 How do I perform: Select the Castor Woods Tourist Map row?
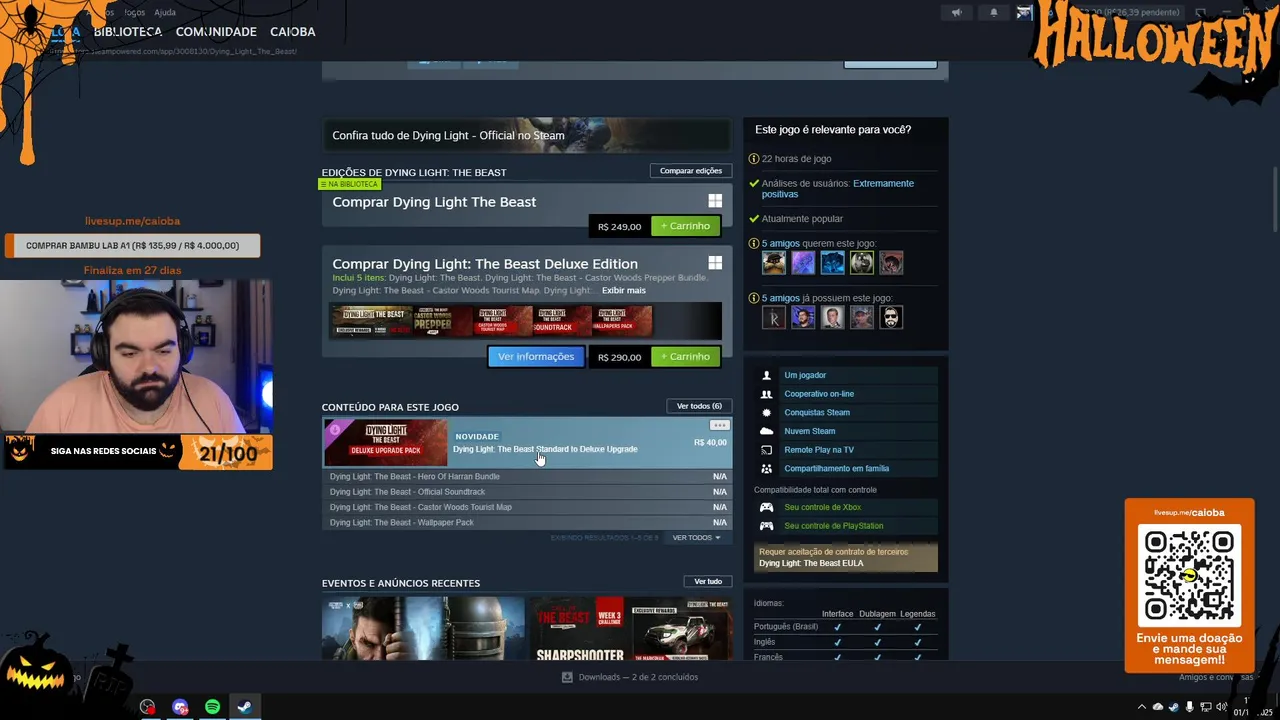(527, 507)
